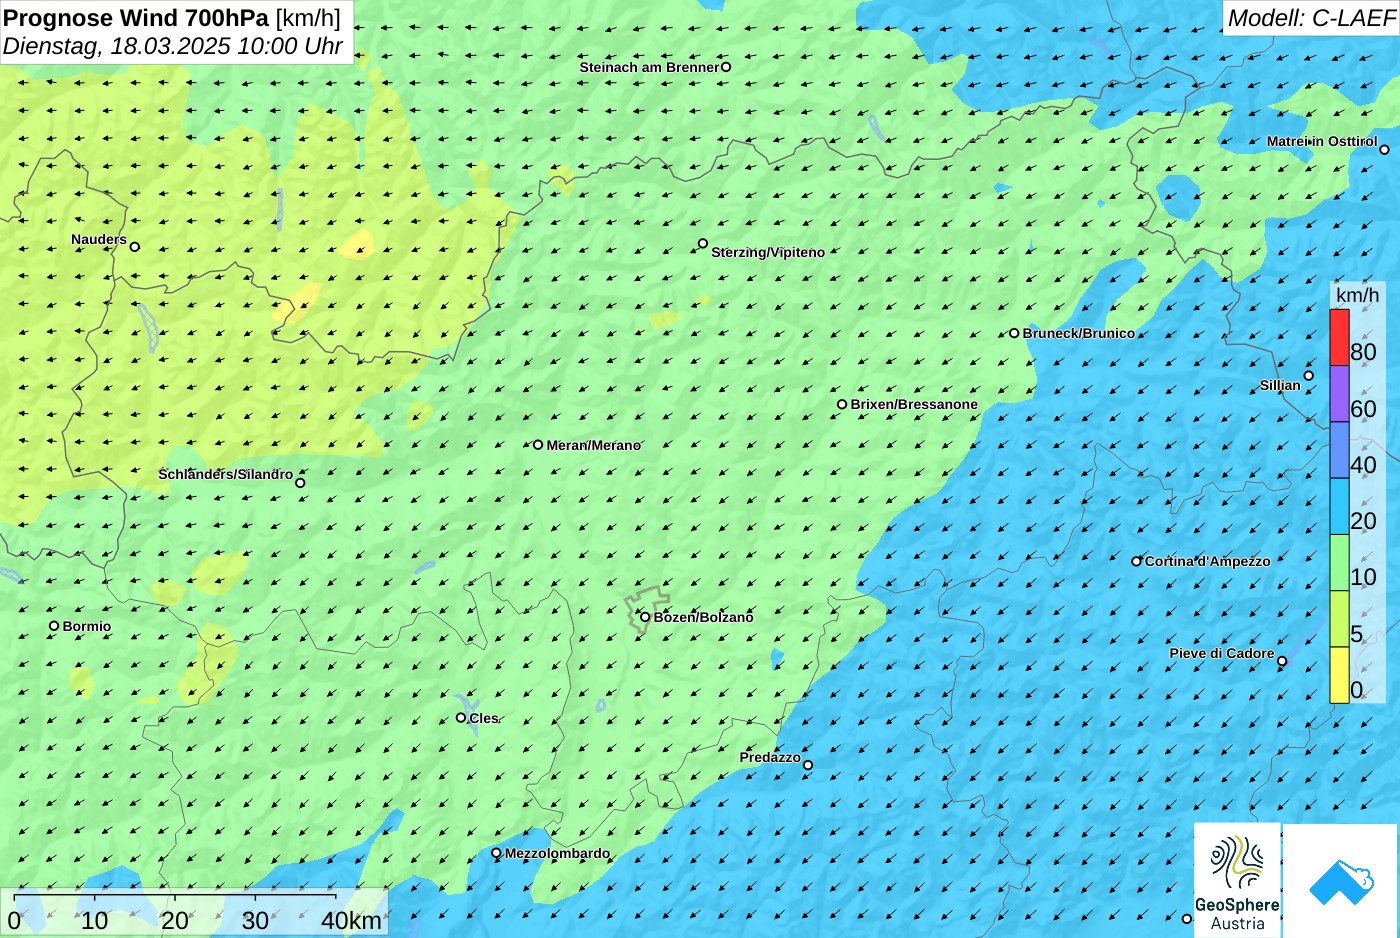The width and height of the screenshot is (1400, 938).
Task: Click the Bruneck/Brunico marker circle
Action: pos(1014,333)
